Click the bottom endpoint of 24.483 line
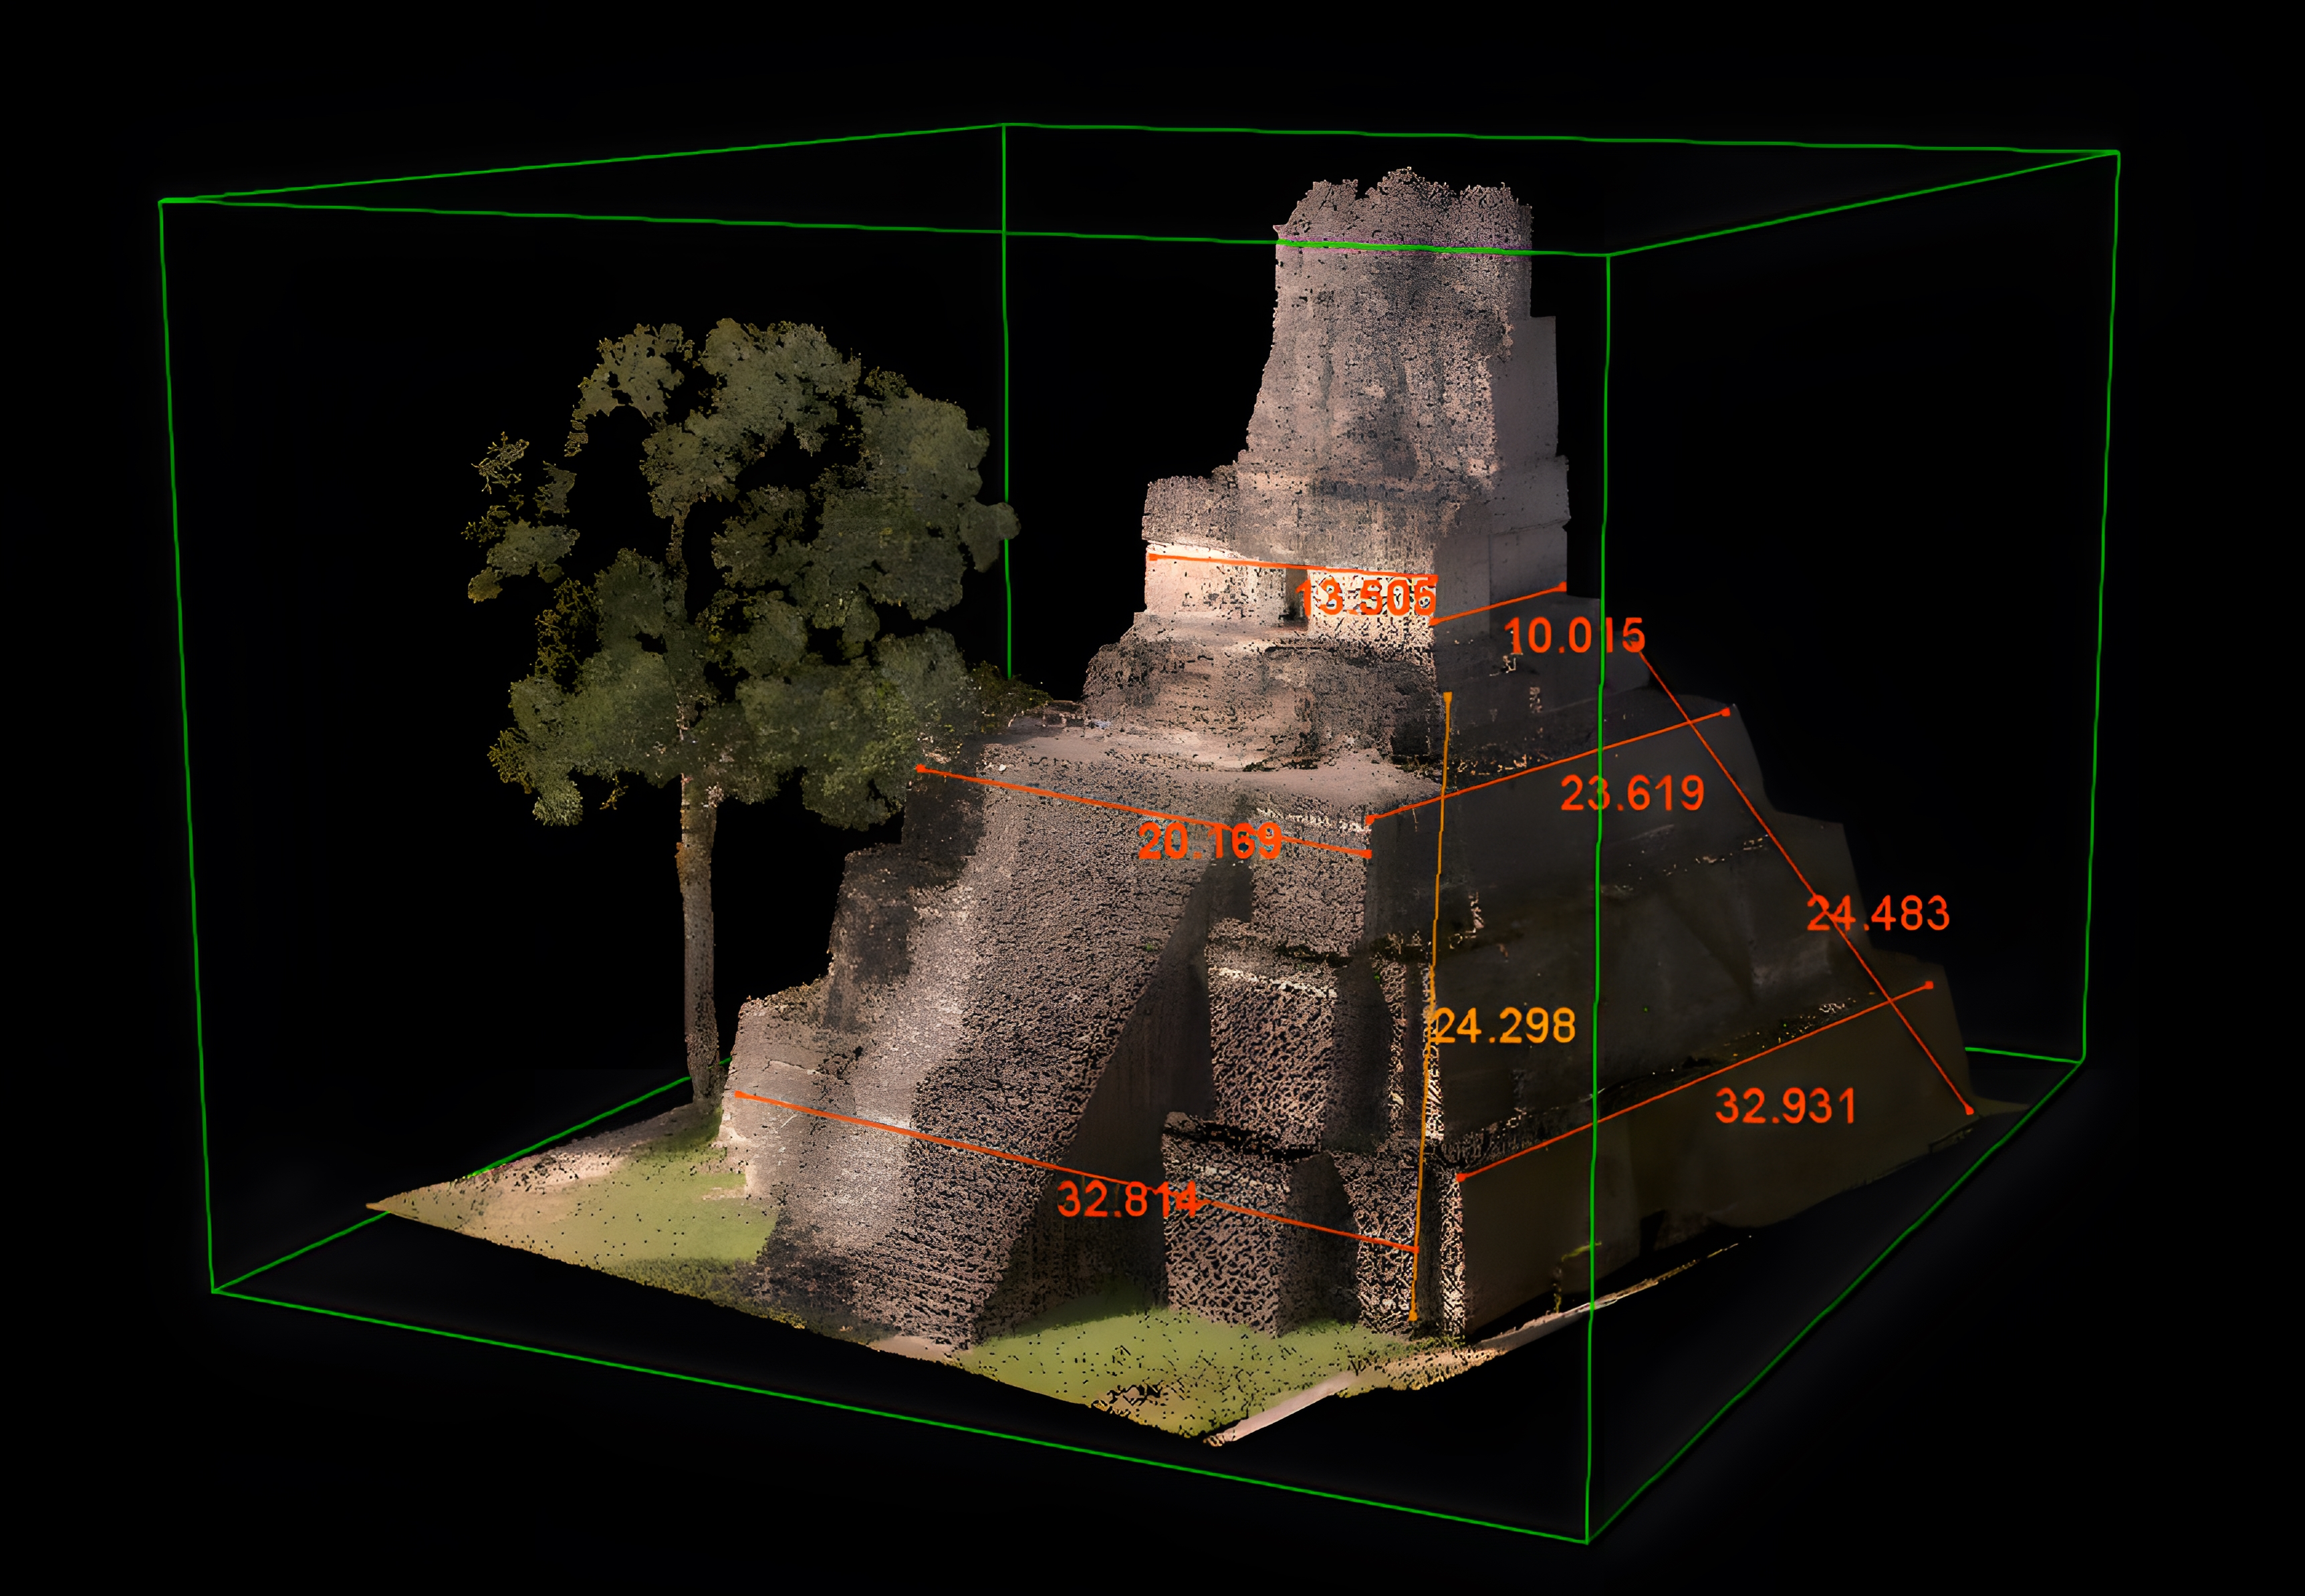 click(x=1969, y=1111)
